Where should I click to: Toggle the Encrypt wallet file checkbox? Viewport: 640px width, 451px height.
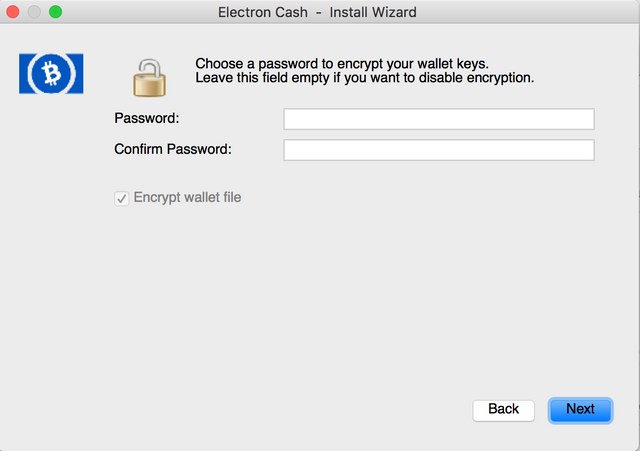(x=122, y=198)
